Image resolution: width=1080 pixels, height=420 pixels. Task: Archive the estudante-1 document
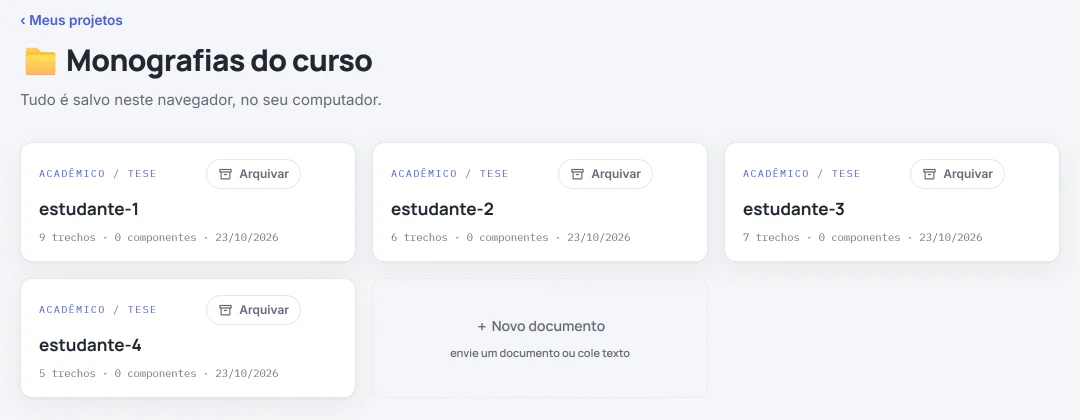(x=253, y=174)
